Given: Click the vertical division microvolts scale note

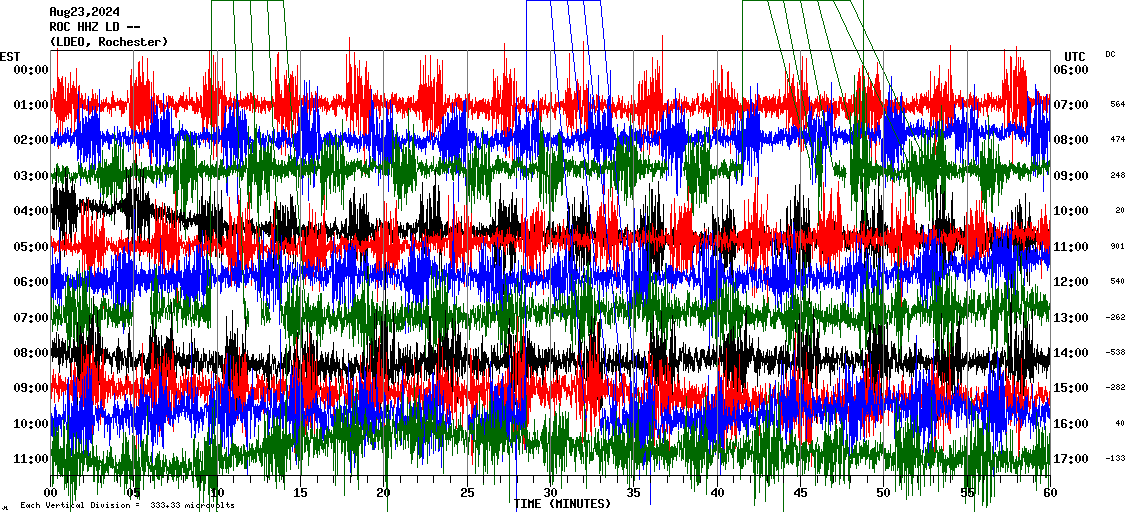Looking at the screenshot, I should click(127, 506).
